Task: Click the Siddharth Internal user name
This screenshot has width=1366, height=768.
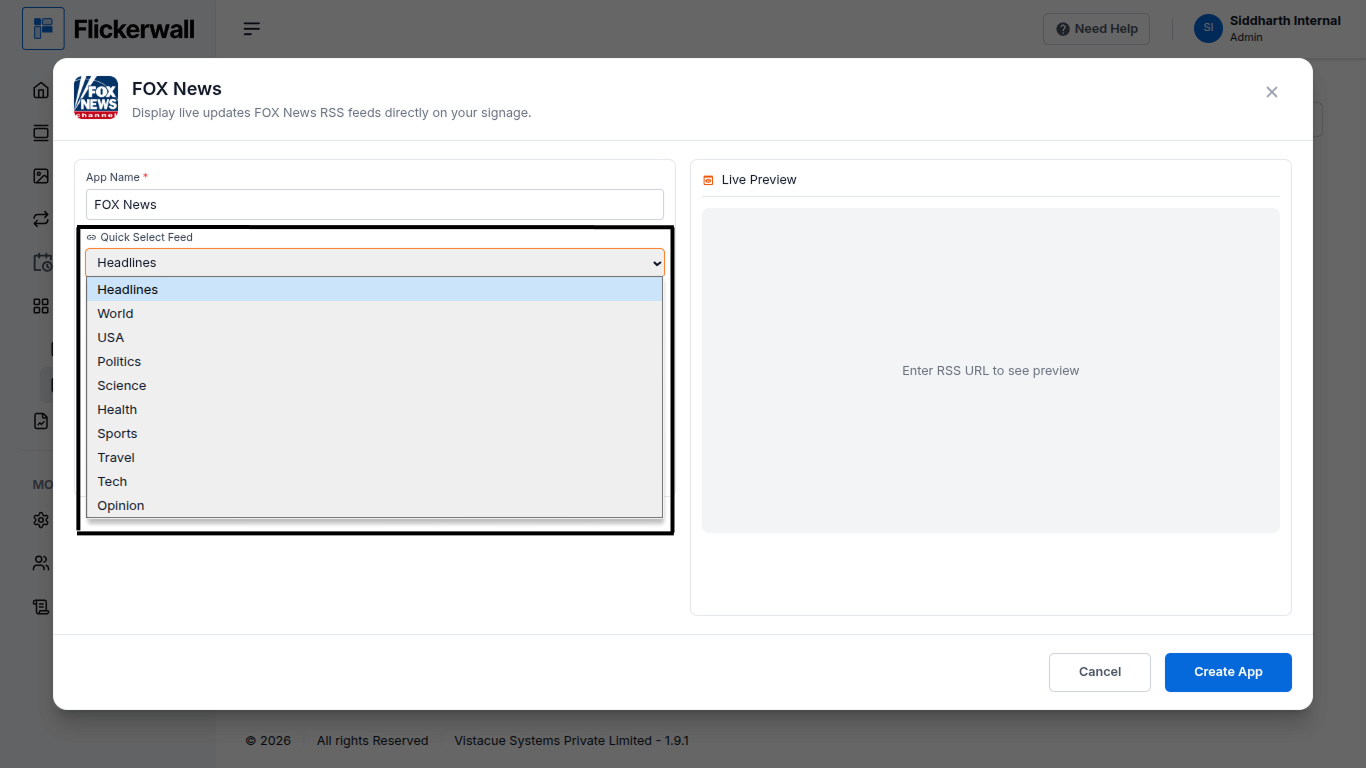Action: (x=1285, y=21)
